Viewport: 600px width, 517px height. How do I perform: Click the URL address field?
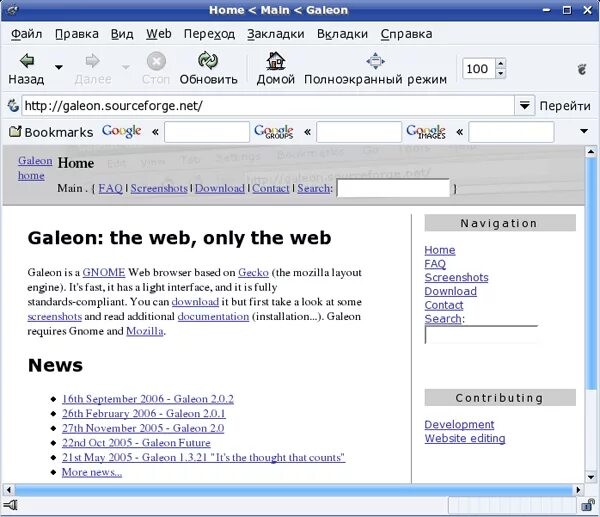click(267, 105)
